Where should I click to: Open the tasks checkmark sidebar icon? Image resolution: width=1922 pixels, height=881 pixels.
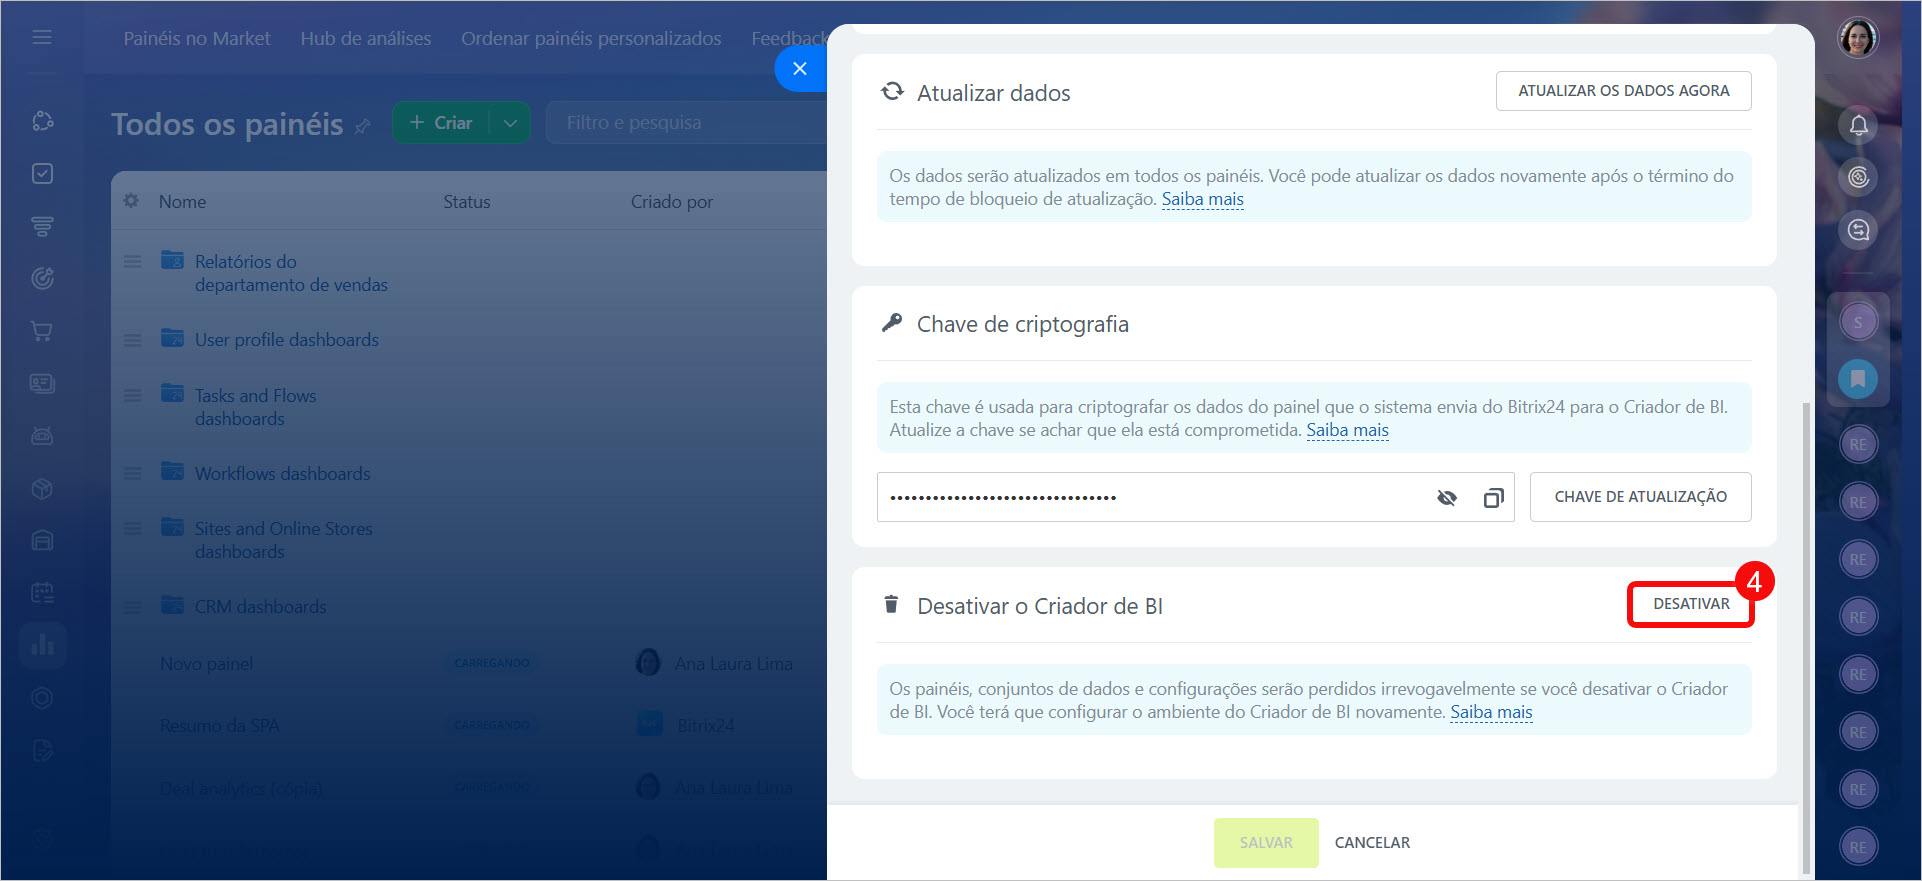click(x=42, y=174)
